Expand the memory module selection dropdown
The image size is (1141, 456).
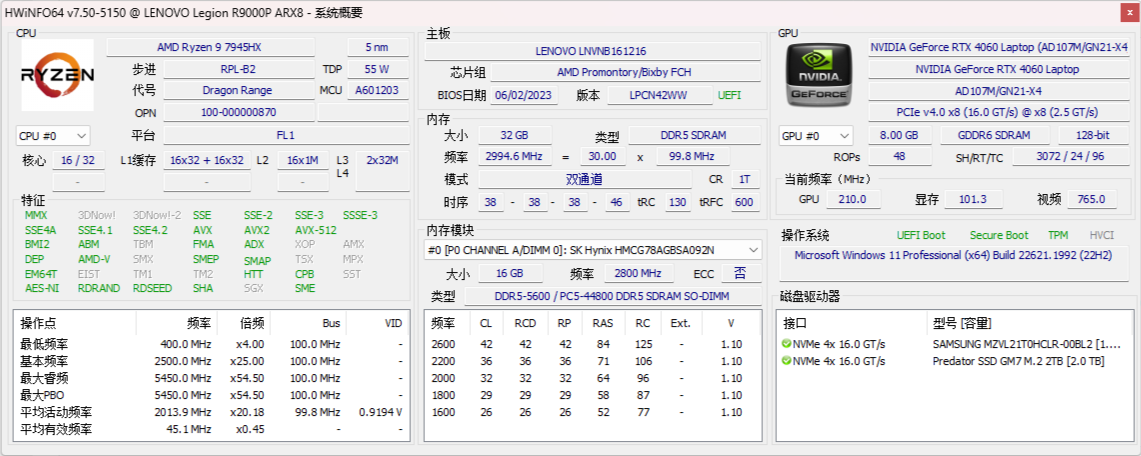tap(593, 250)
